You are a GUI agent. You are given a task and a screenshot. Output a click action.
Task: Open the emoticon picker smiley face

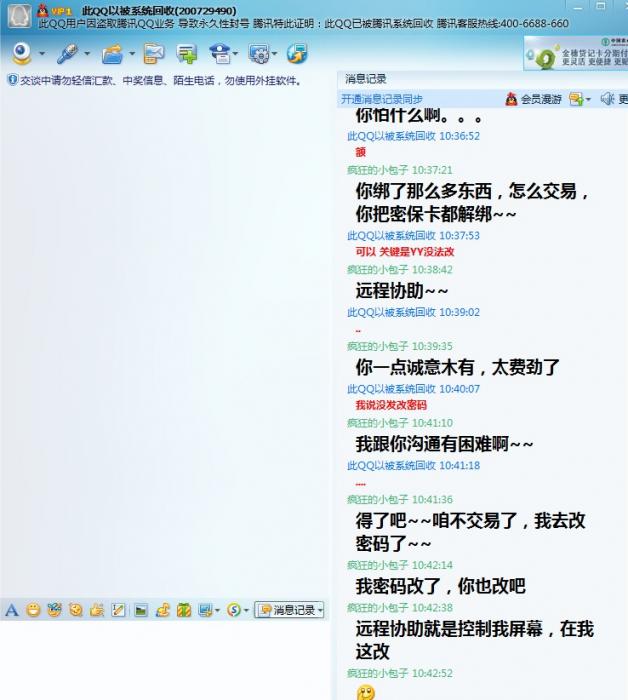tap(33, 609)
